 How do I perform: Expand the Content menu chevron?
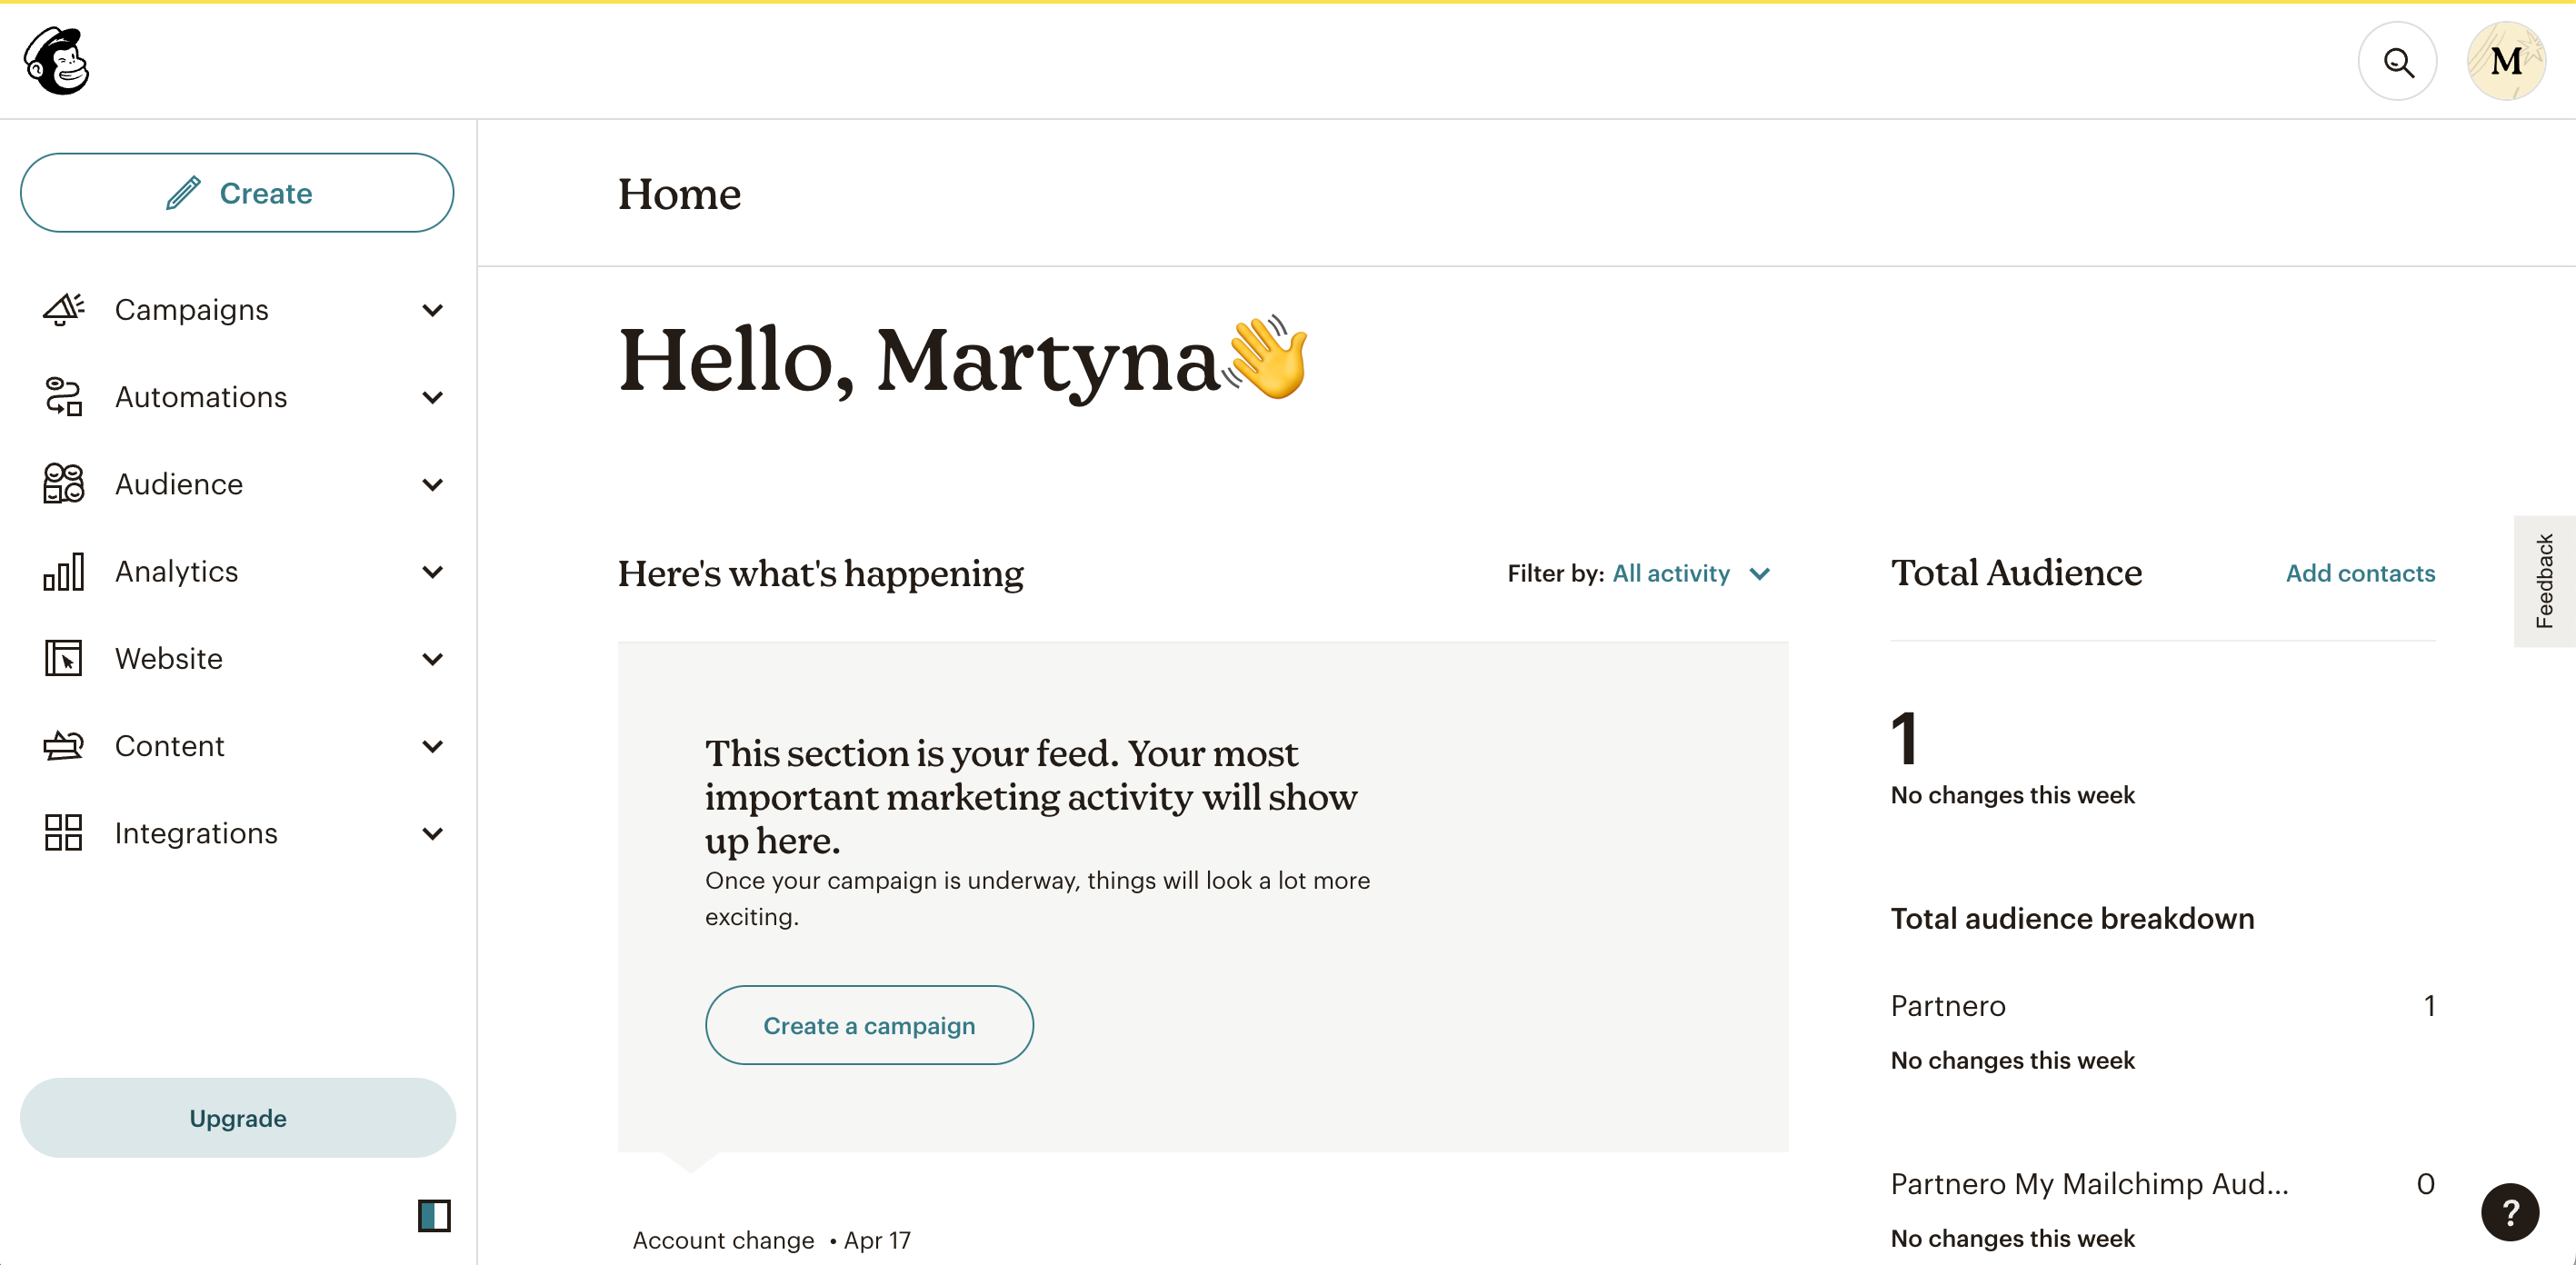pos(433,747)
